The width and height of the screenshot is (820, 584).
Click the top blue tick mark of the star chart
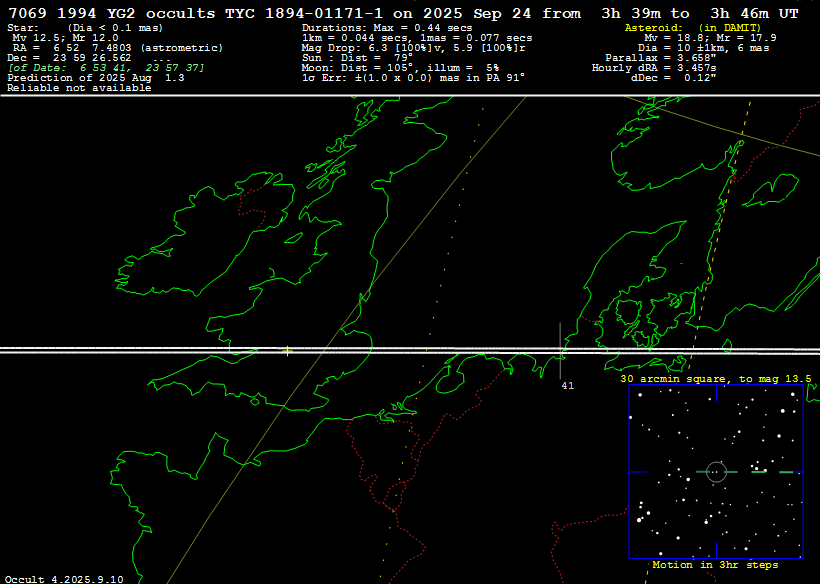click(x=716, y=393)
